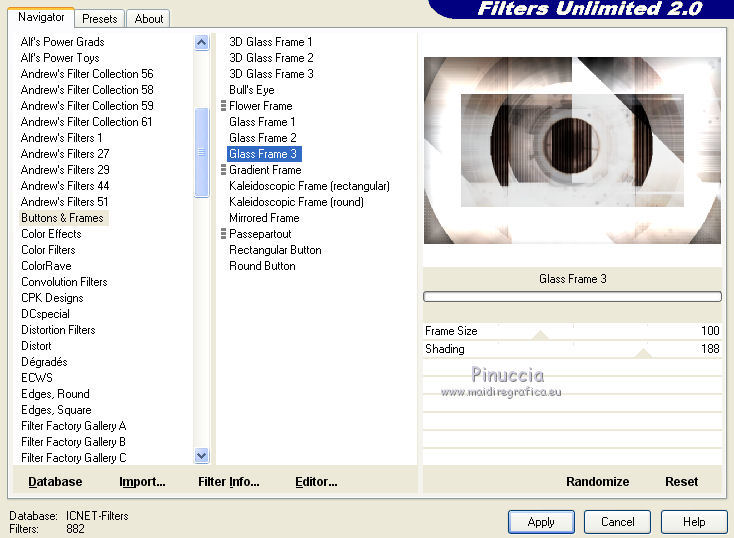Image resolution: width=734 pixels, height=538 pixels.
Task: Select Color Effects category
Action: [51, 234]
